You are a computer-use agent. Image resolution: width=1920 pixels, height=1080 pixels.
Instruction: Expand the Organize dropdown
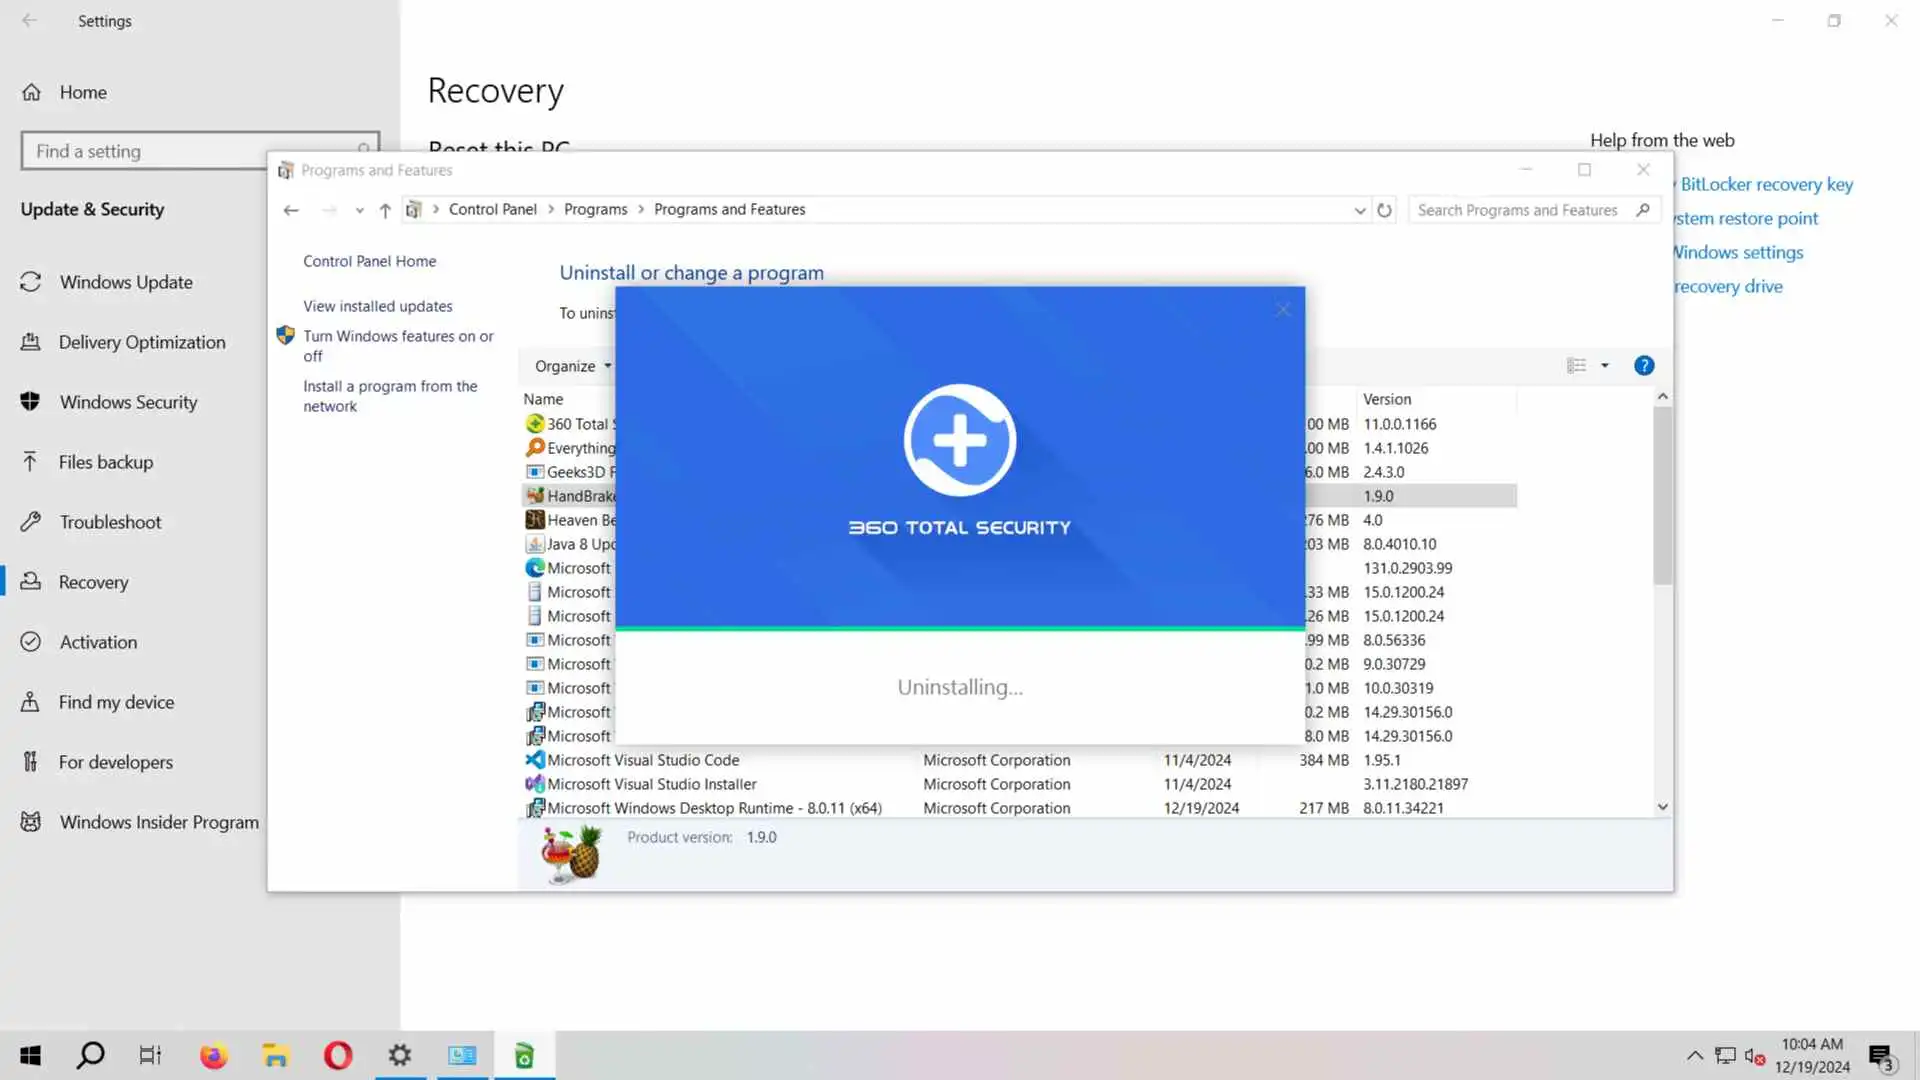[572, 366]
